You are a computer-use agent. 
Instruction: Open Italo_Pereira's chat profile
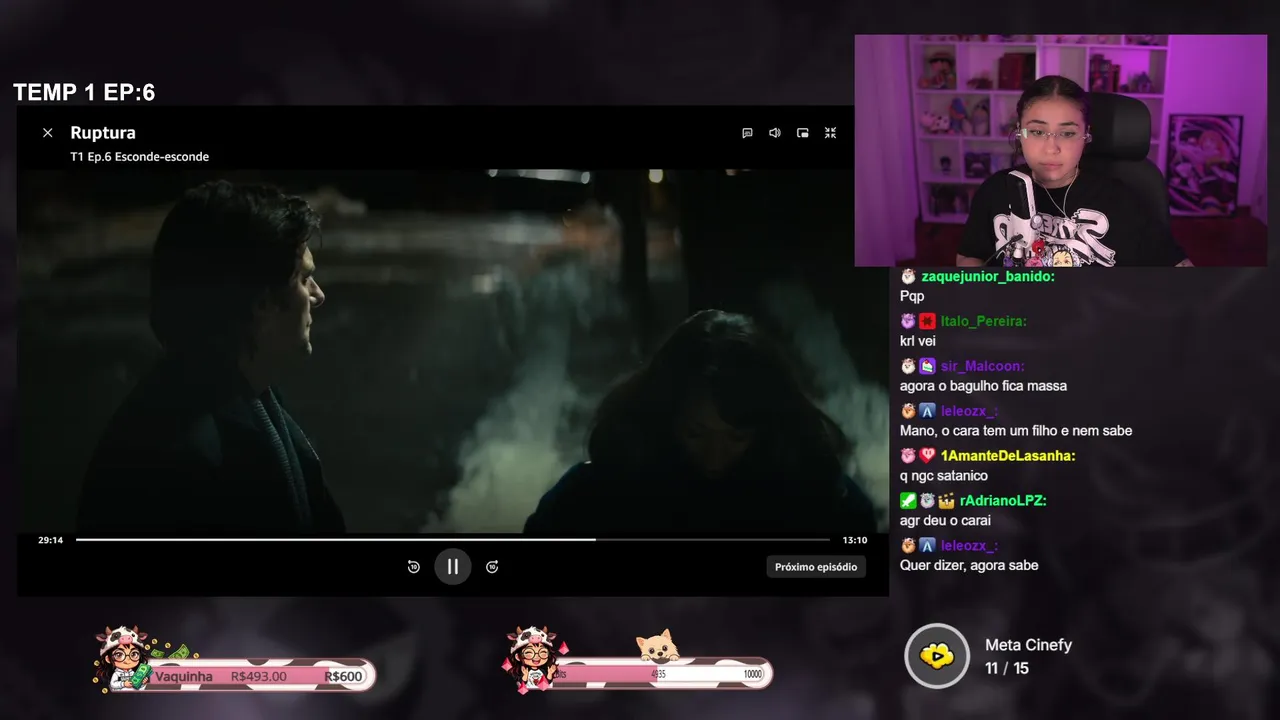point(983,321)
